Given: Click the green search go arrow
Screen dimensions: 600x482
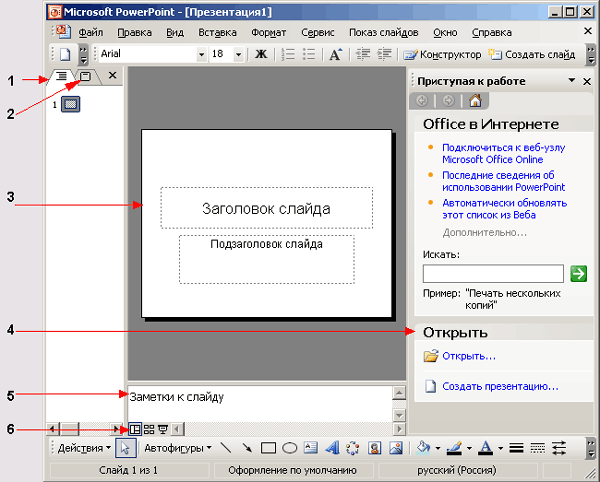Looking at the screenshot, I should pos(578,274).
